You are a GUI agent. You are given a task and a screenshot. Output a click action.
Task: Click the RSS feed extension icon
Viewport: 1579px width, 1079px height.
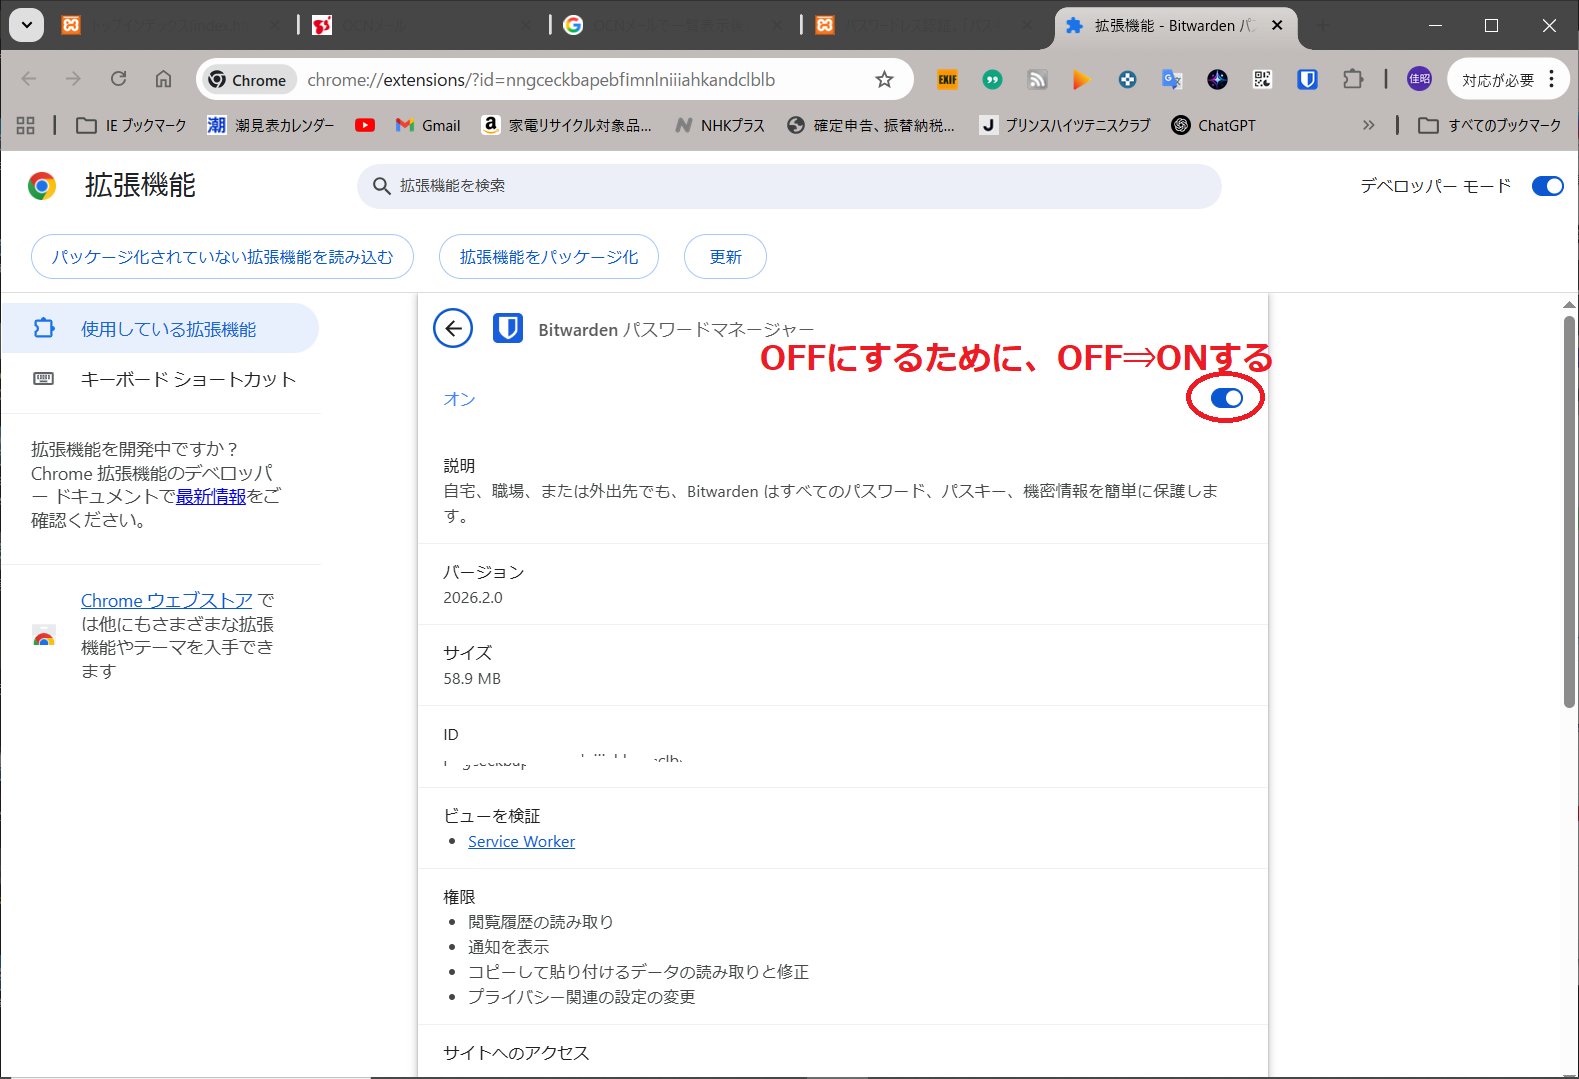(x=1037, y=80)
